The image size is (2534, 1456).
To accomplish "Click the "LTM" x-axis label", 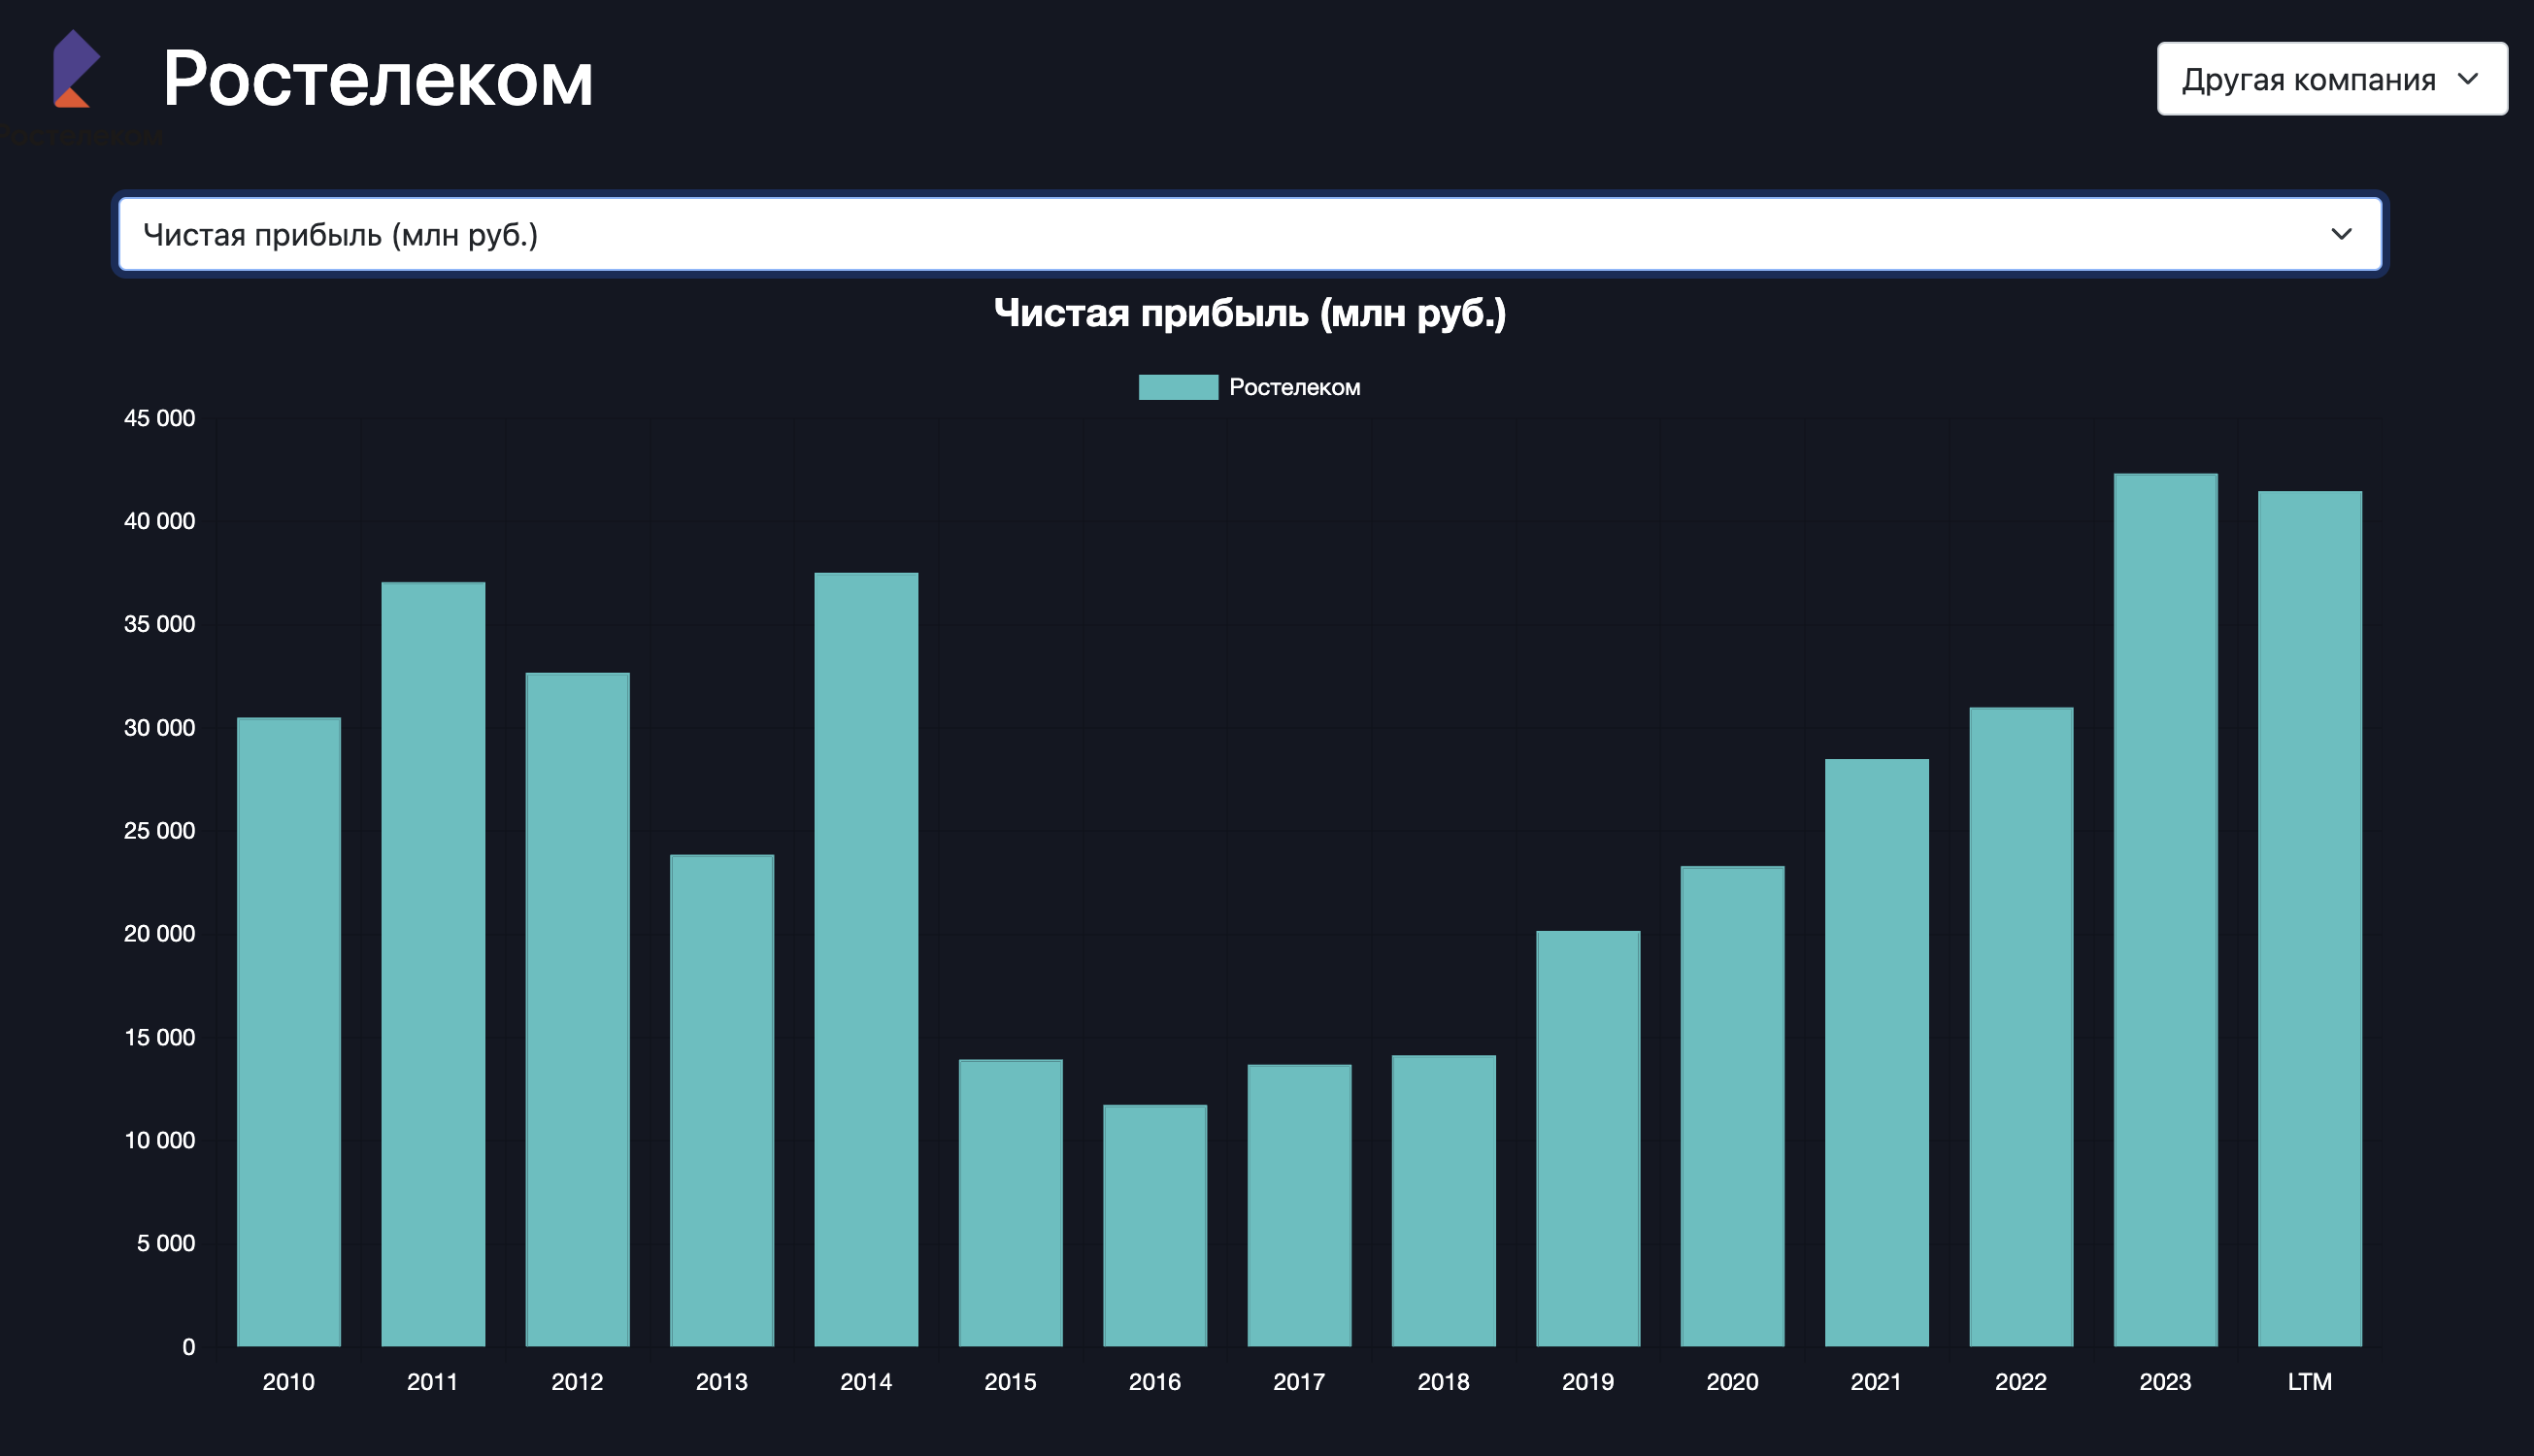I will 2310,1382.
